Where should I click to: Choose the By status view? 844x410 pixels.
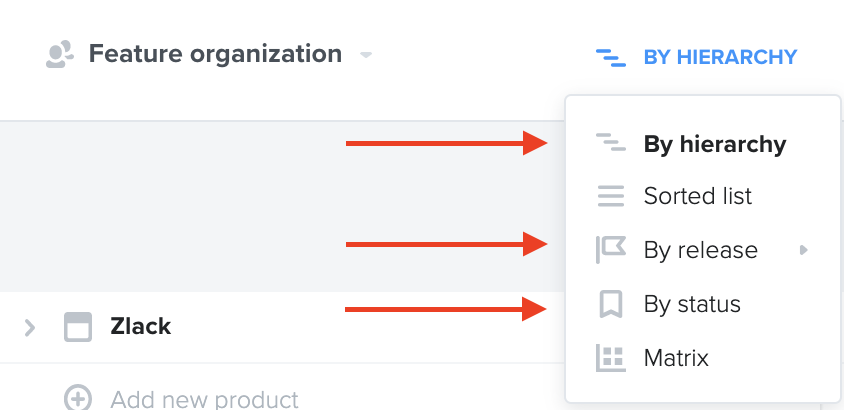click(x=702, y=304)
